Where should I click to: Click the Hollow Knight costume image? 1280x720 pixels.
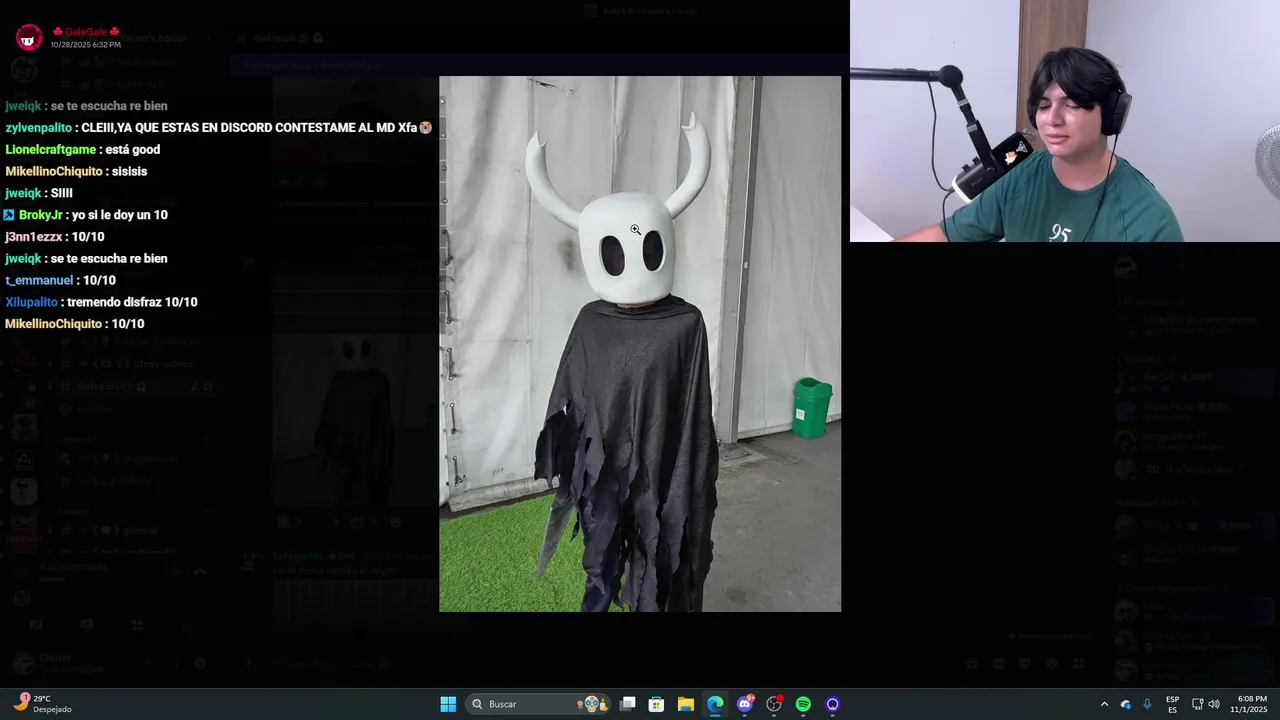click(640, 344)
